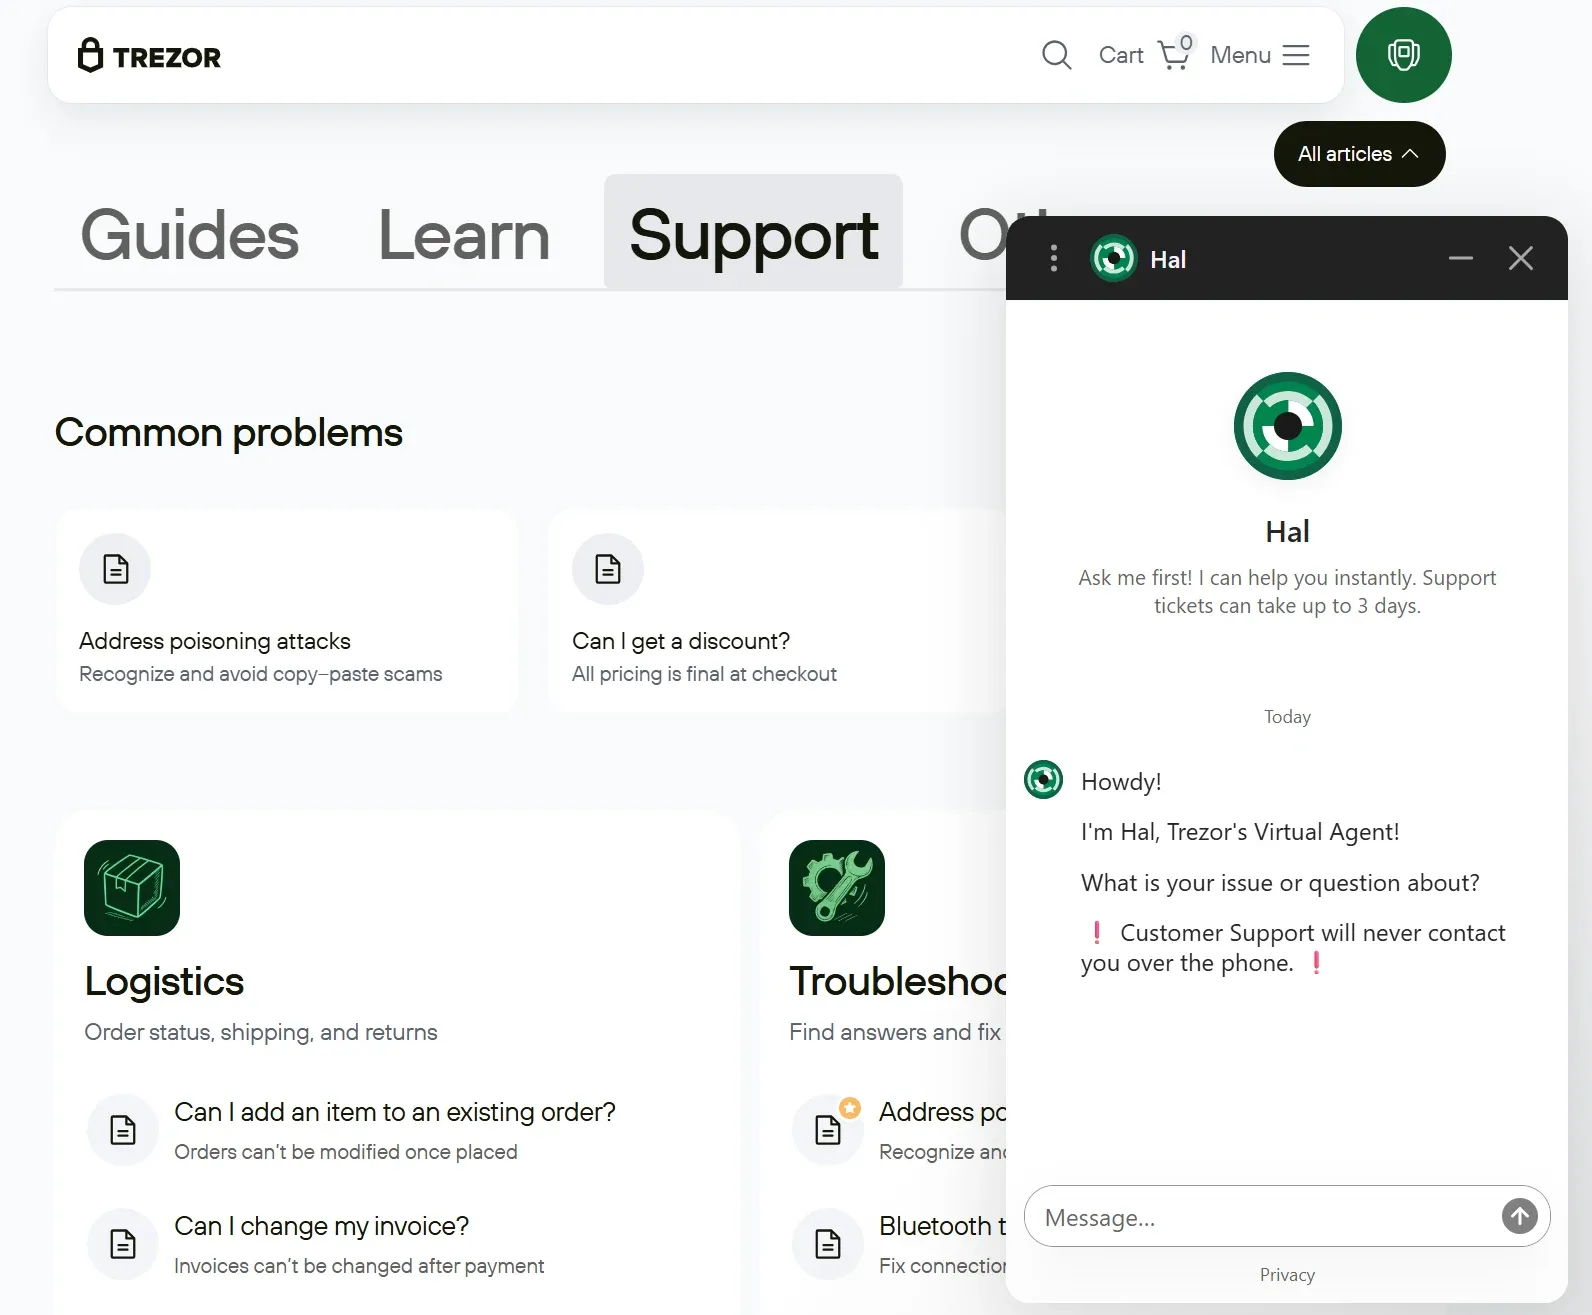Screen dimensions: 1592x1315
Task: Select the Support tab
Action: (753, 236)
